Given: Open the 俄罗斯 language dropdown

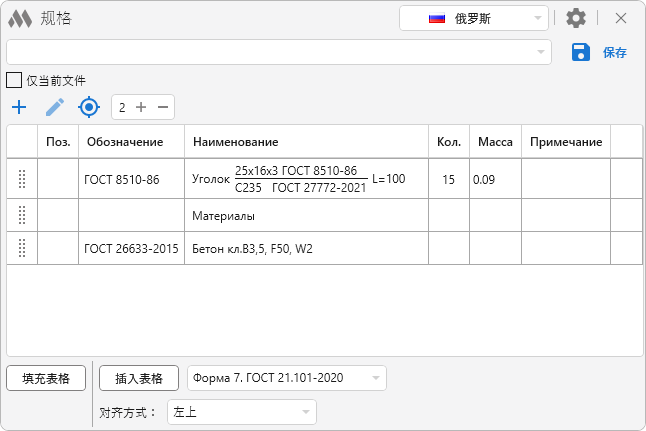Looking at the screenshot, I should coord(474,18).
